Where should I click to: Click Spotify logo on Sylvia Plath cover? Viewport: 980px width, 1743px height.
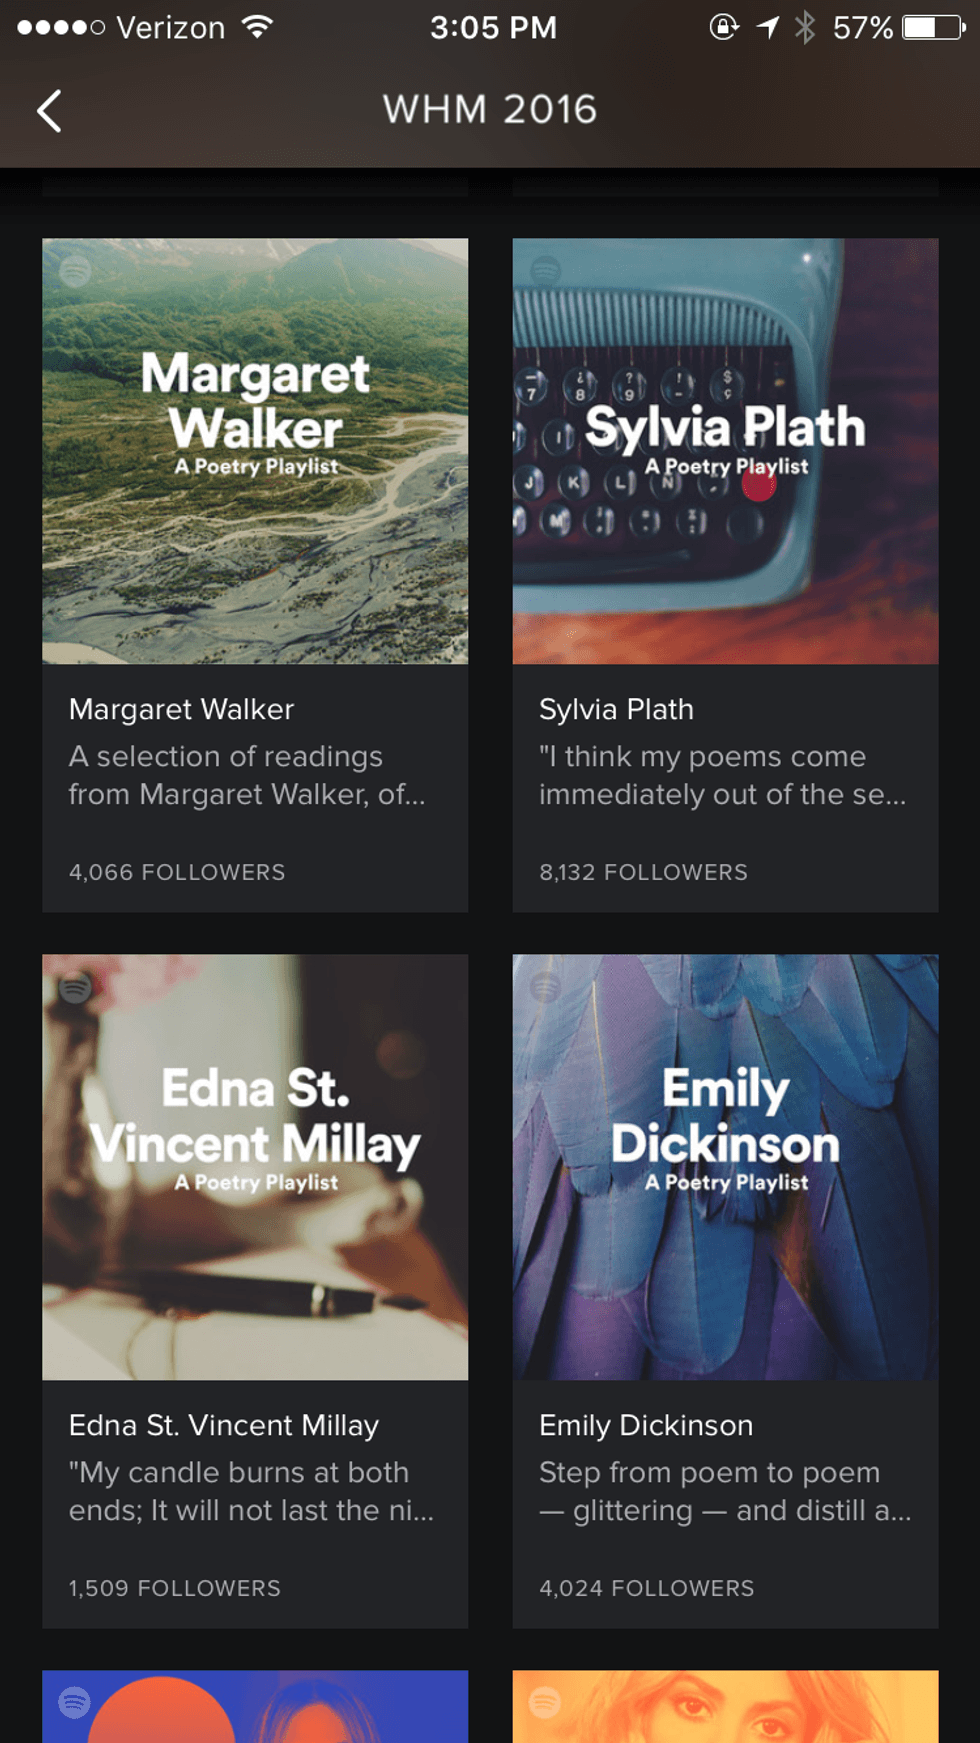click(x=545, y=271)
